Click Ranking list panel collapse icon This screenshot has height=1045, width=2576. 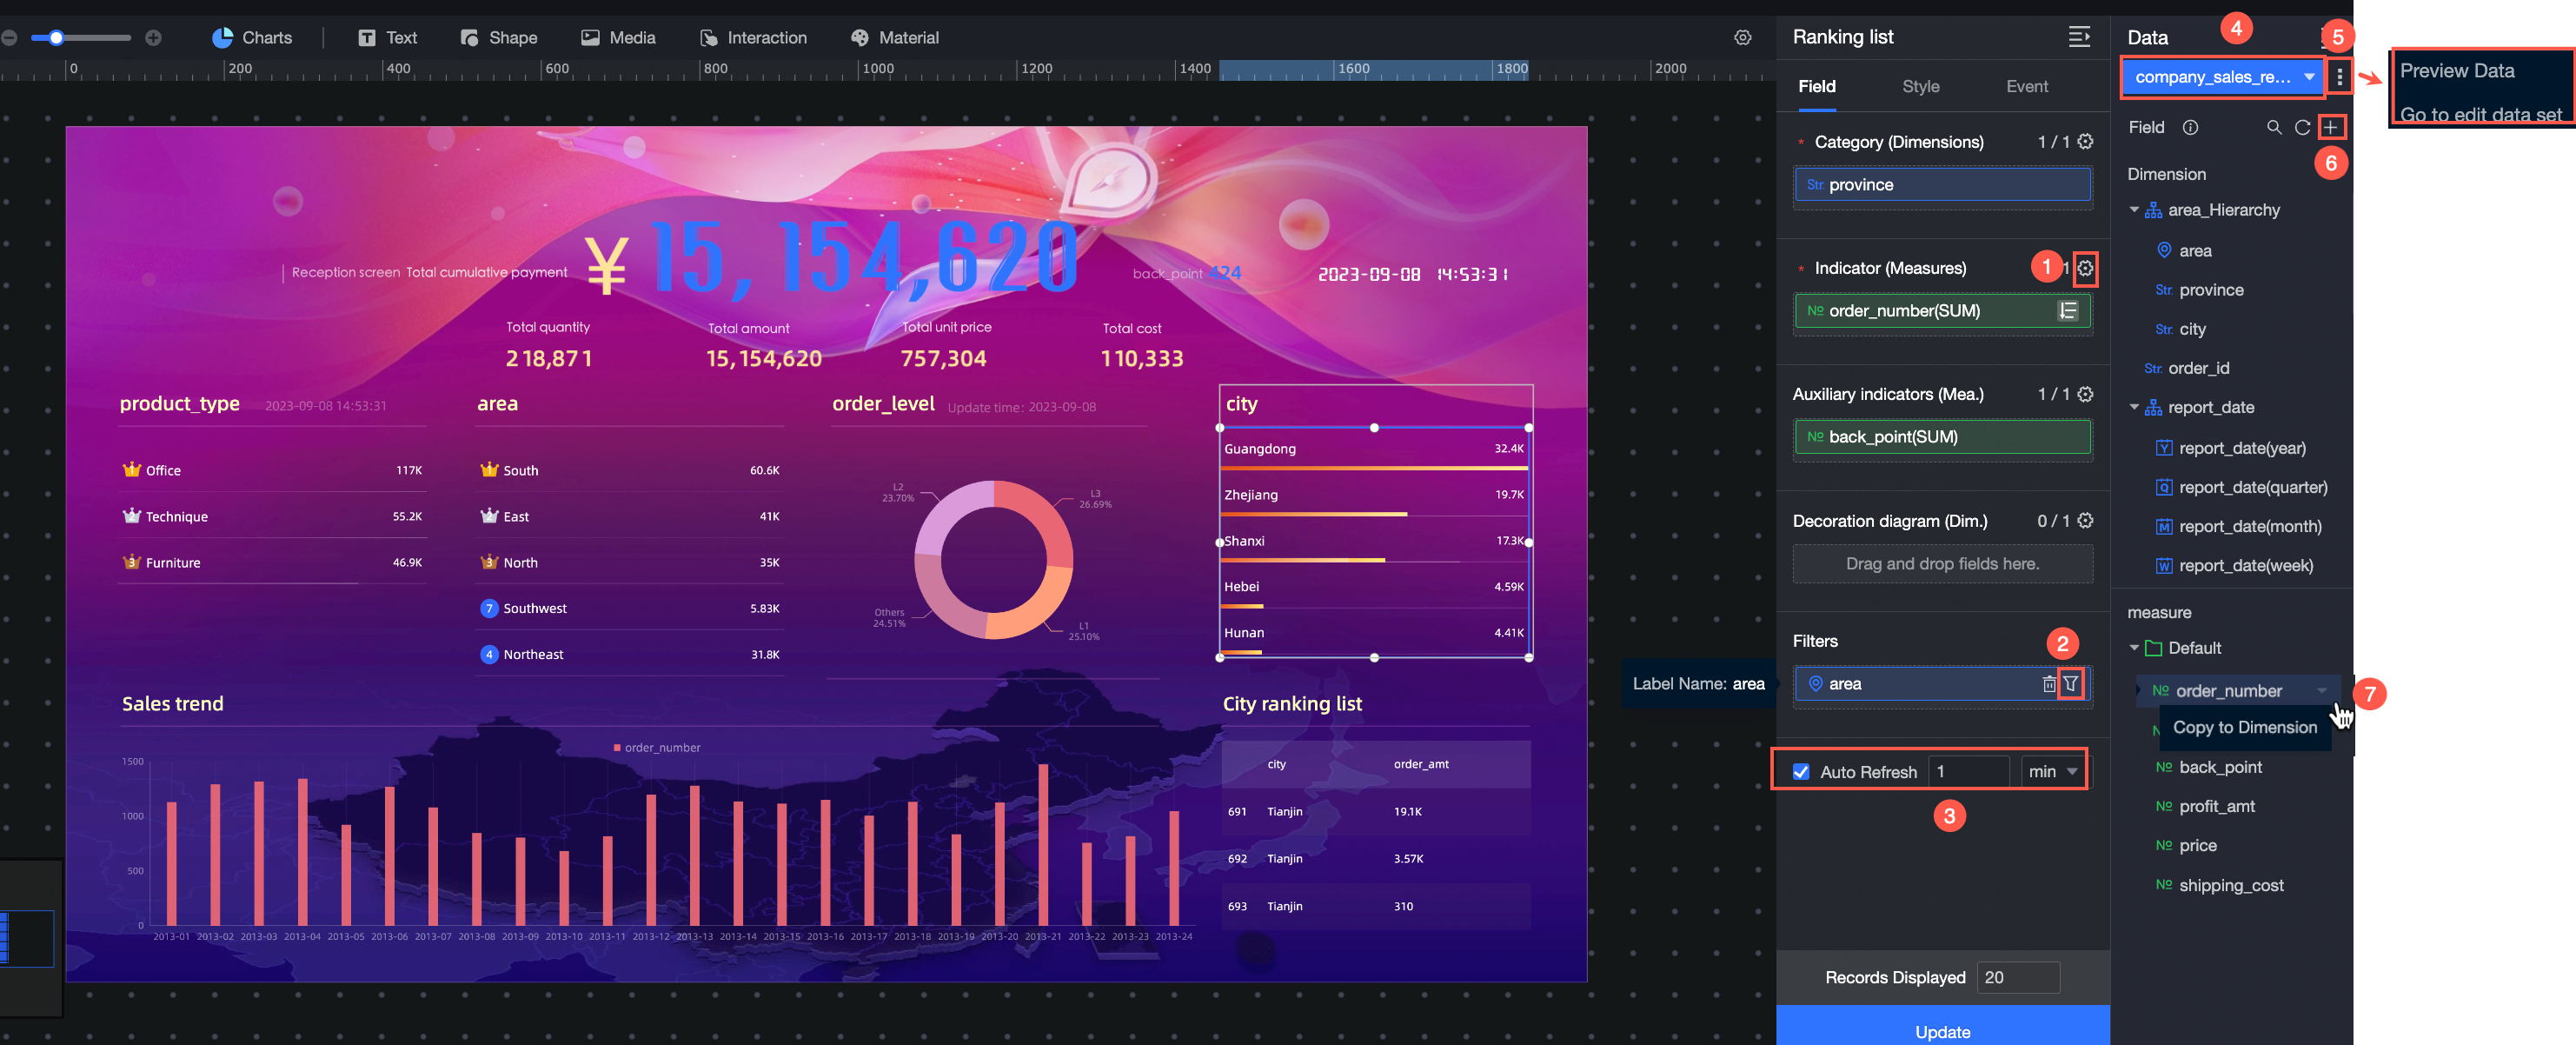2078,37
